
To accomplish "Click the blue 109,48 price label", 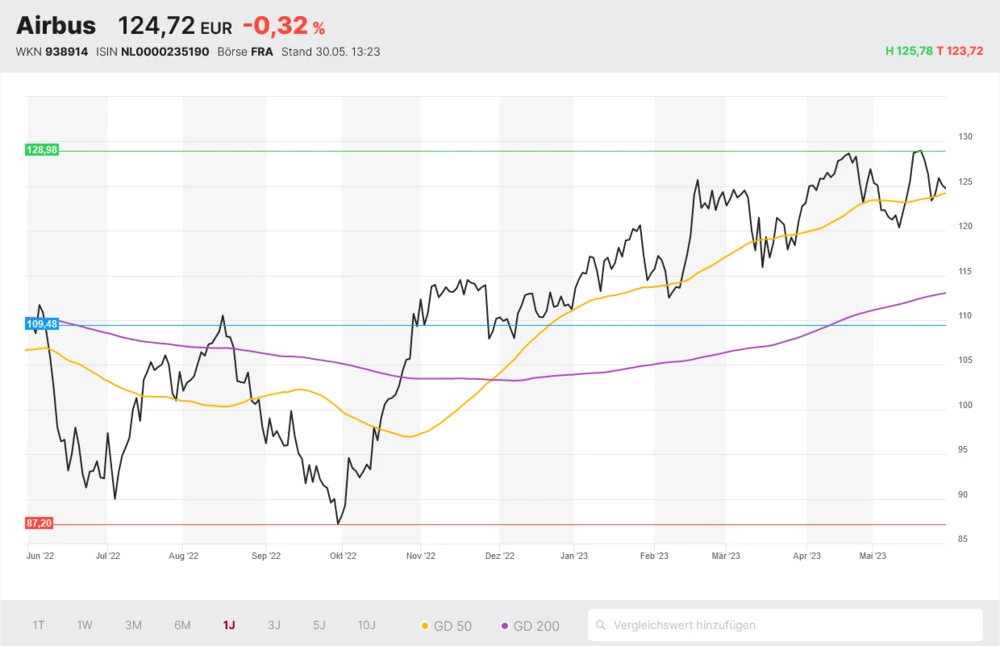I will click(42, 324).
